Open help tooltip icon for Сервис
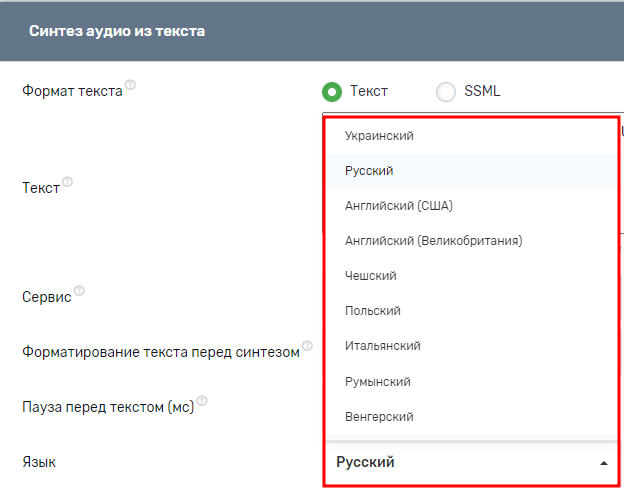624x496 pixels. click(x=79, y=291)
